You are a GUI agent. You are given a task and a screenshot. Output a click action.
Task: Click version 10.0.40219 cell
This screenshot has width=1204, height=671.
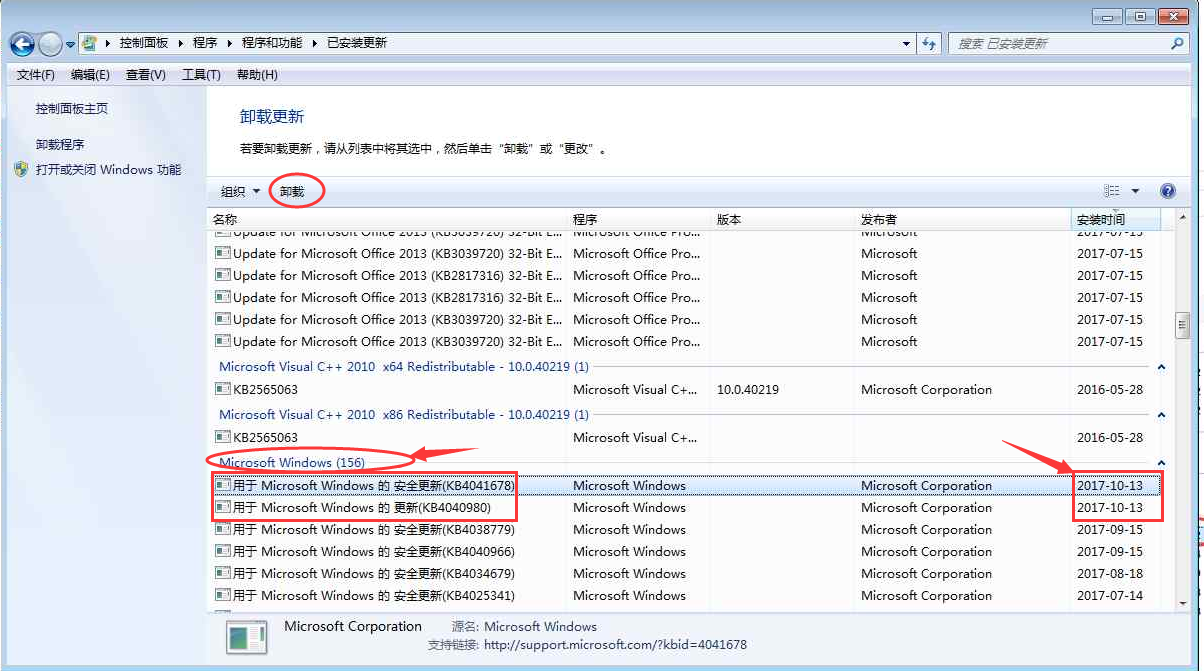pyautogui.click(x=748, y=389)
